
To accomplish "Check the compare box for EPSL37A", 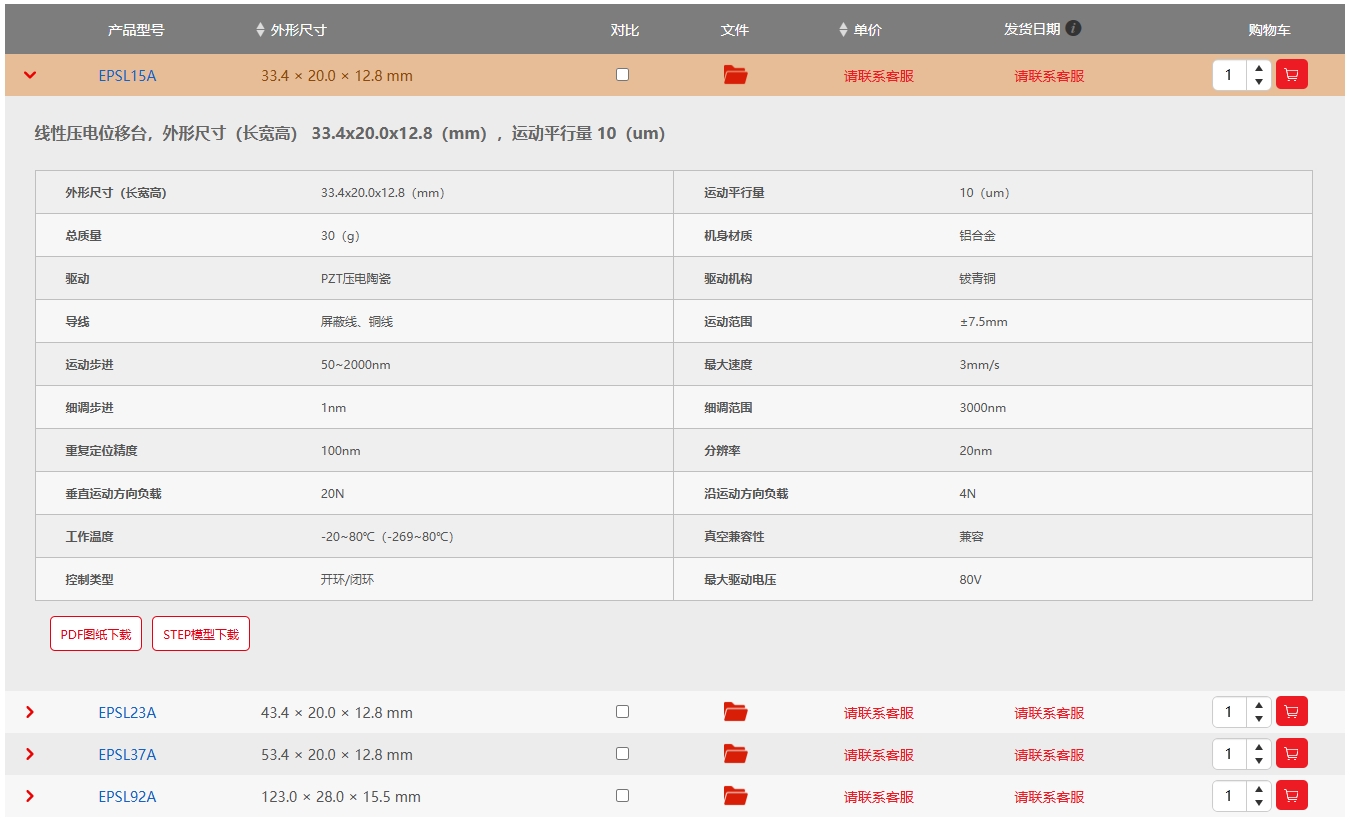I will coord(622,754).
